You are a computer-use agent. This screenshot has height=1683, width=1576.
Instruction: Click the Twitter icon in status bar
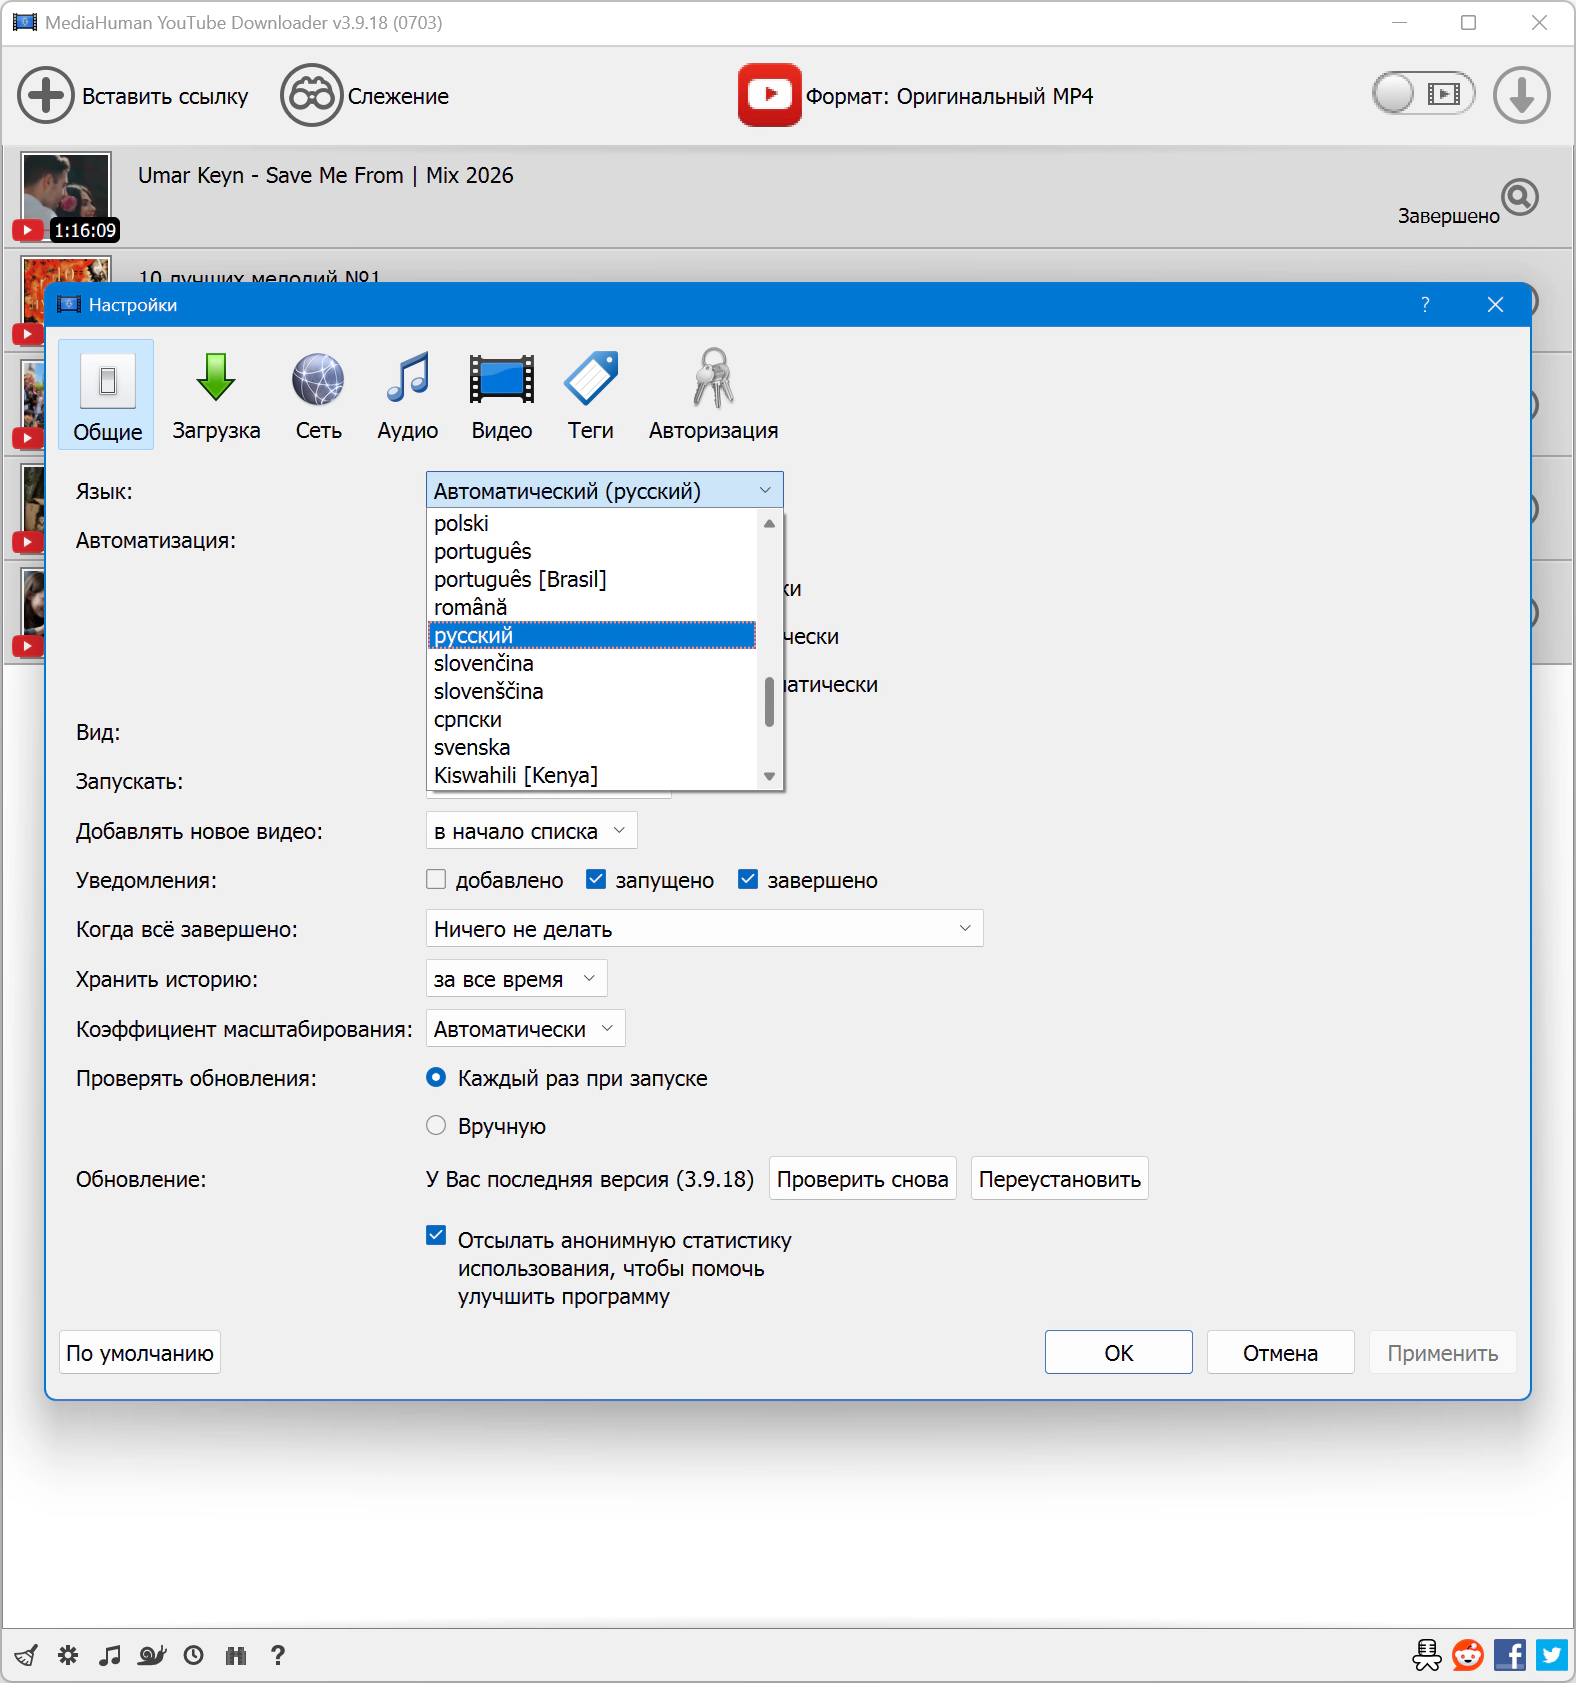(1552, 1655)
